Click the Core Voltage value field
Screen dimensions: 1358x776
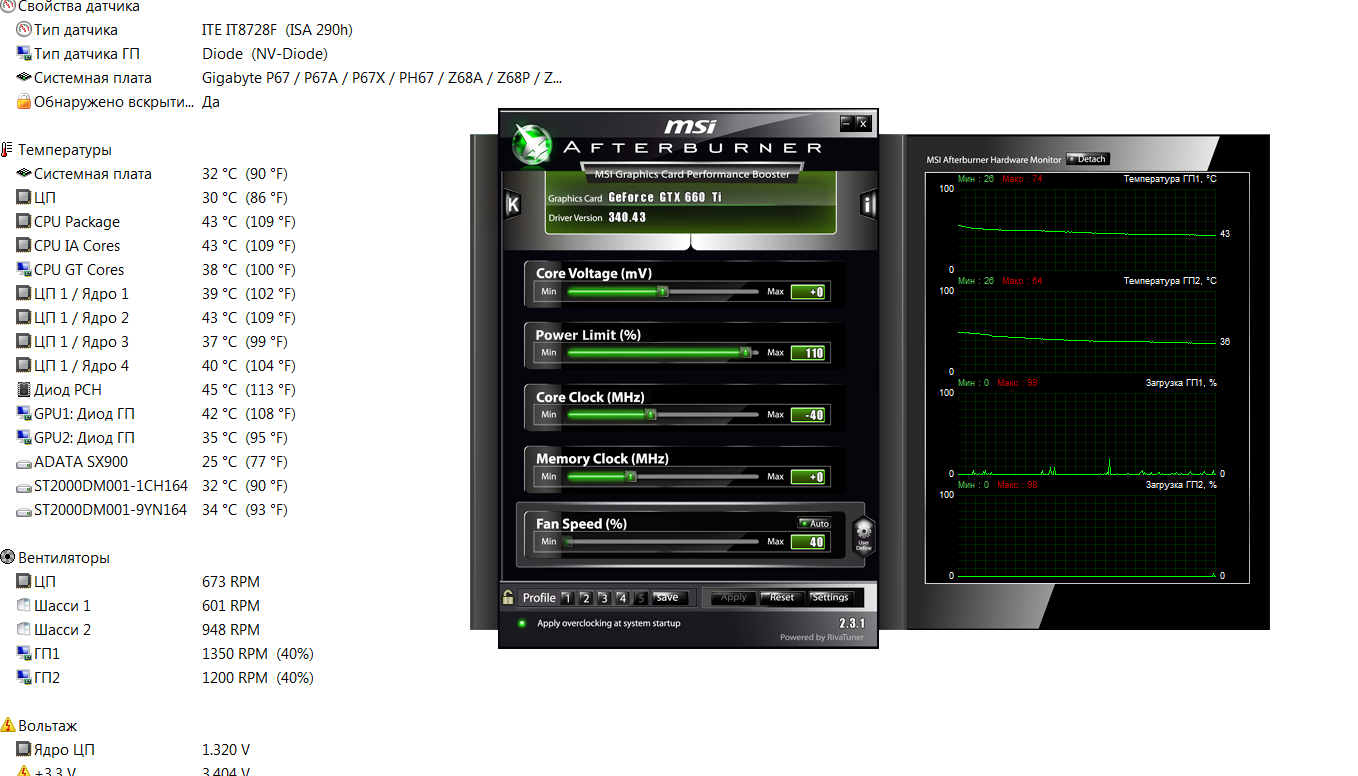tap(808, 292)
